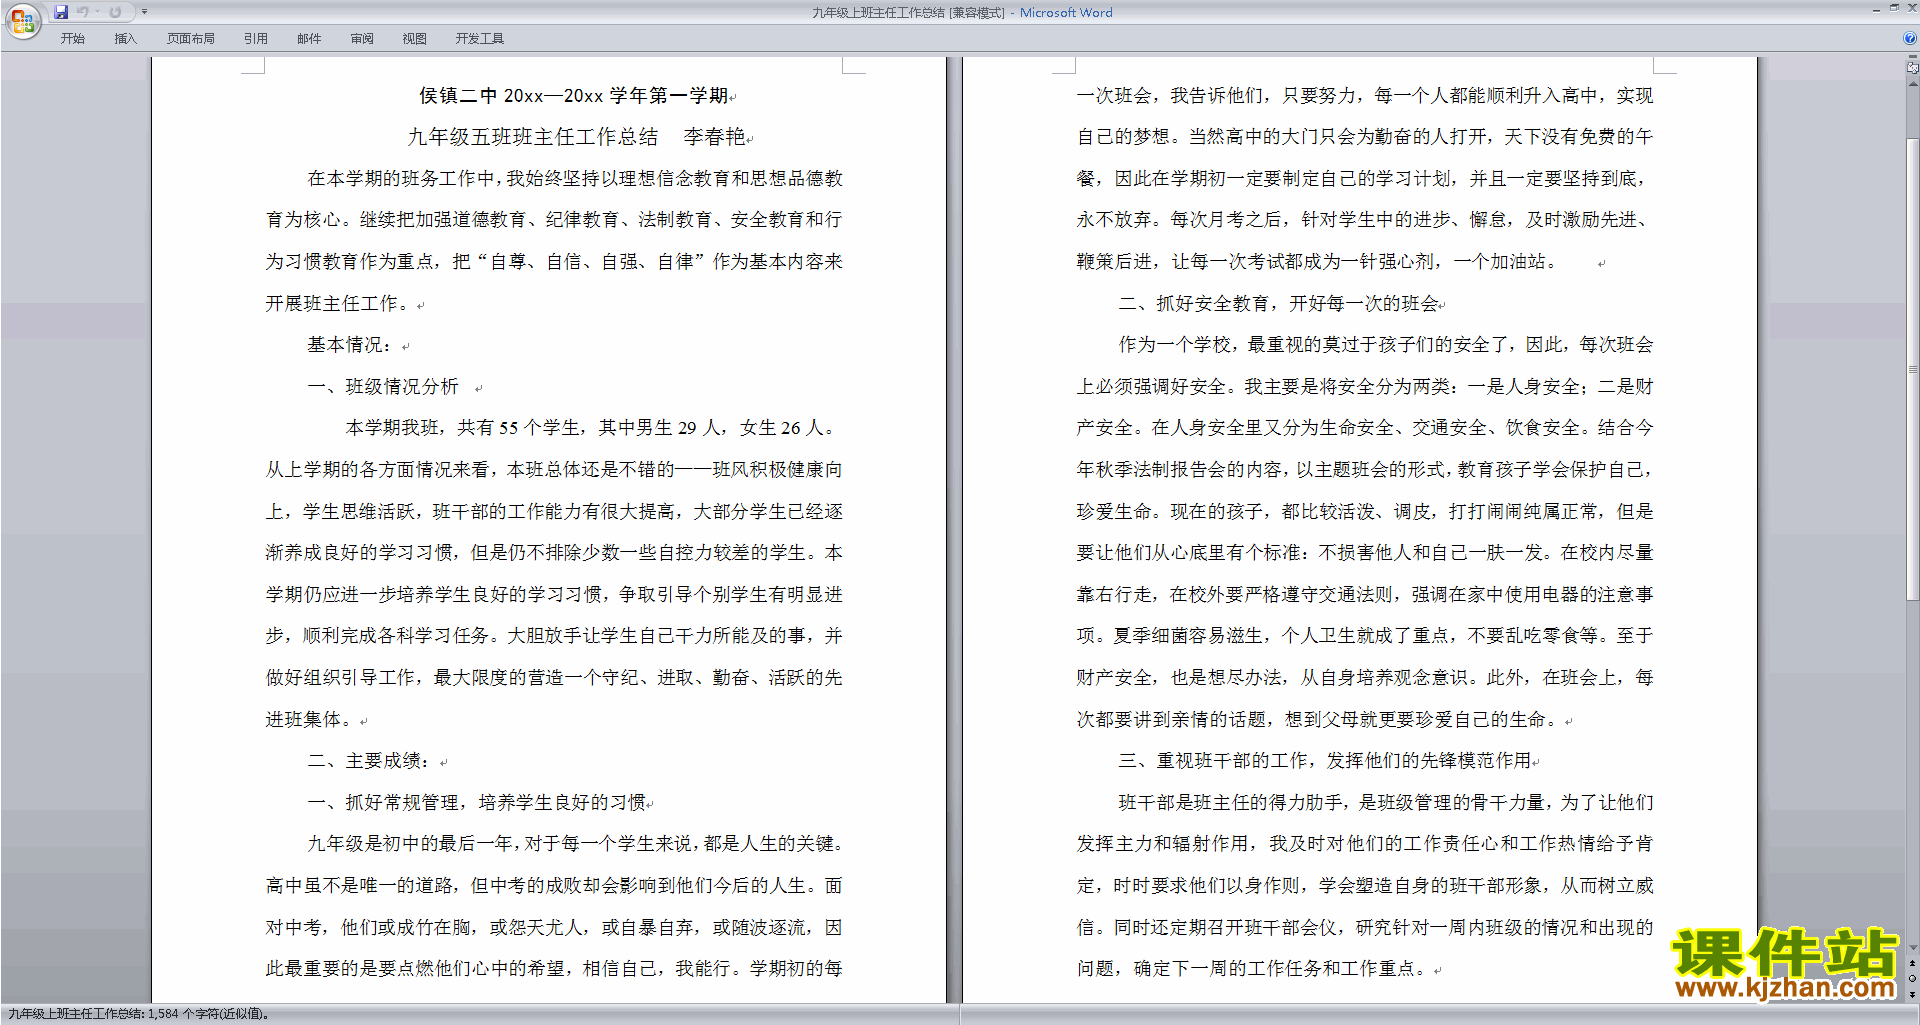The width and height of the screenshot is (1920, 1025).
Task: Click the heading 一、班级情况分析
Action: [383, 387]
